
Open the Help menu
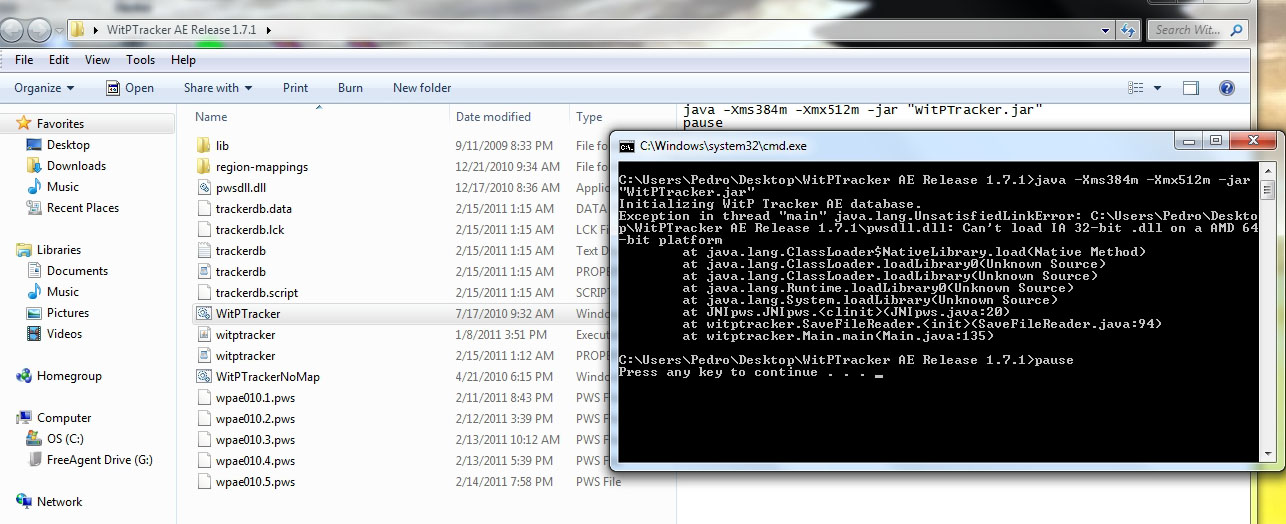tap(183, 60)
